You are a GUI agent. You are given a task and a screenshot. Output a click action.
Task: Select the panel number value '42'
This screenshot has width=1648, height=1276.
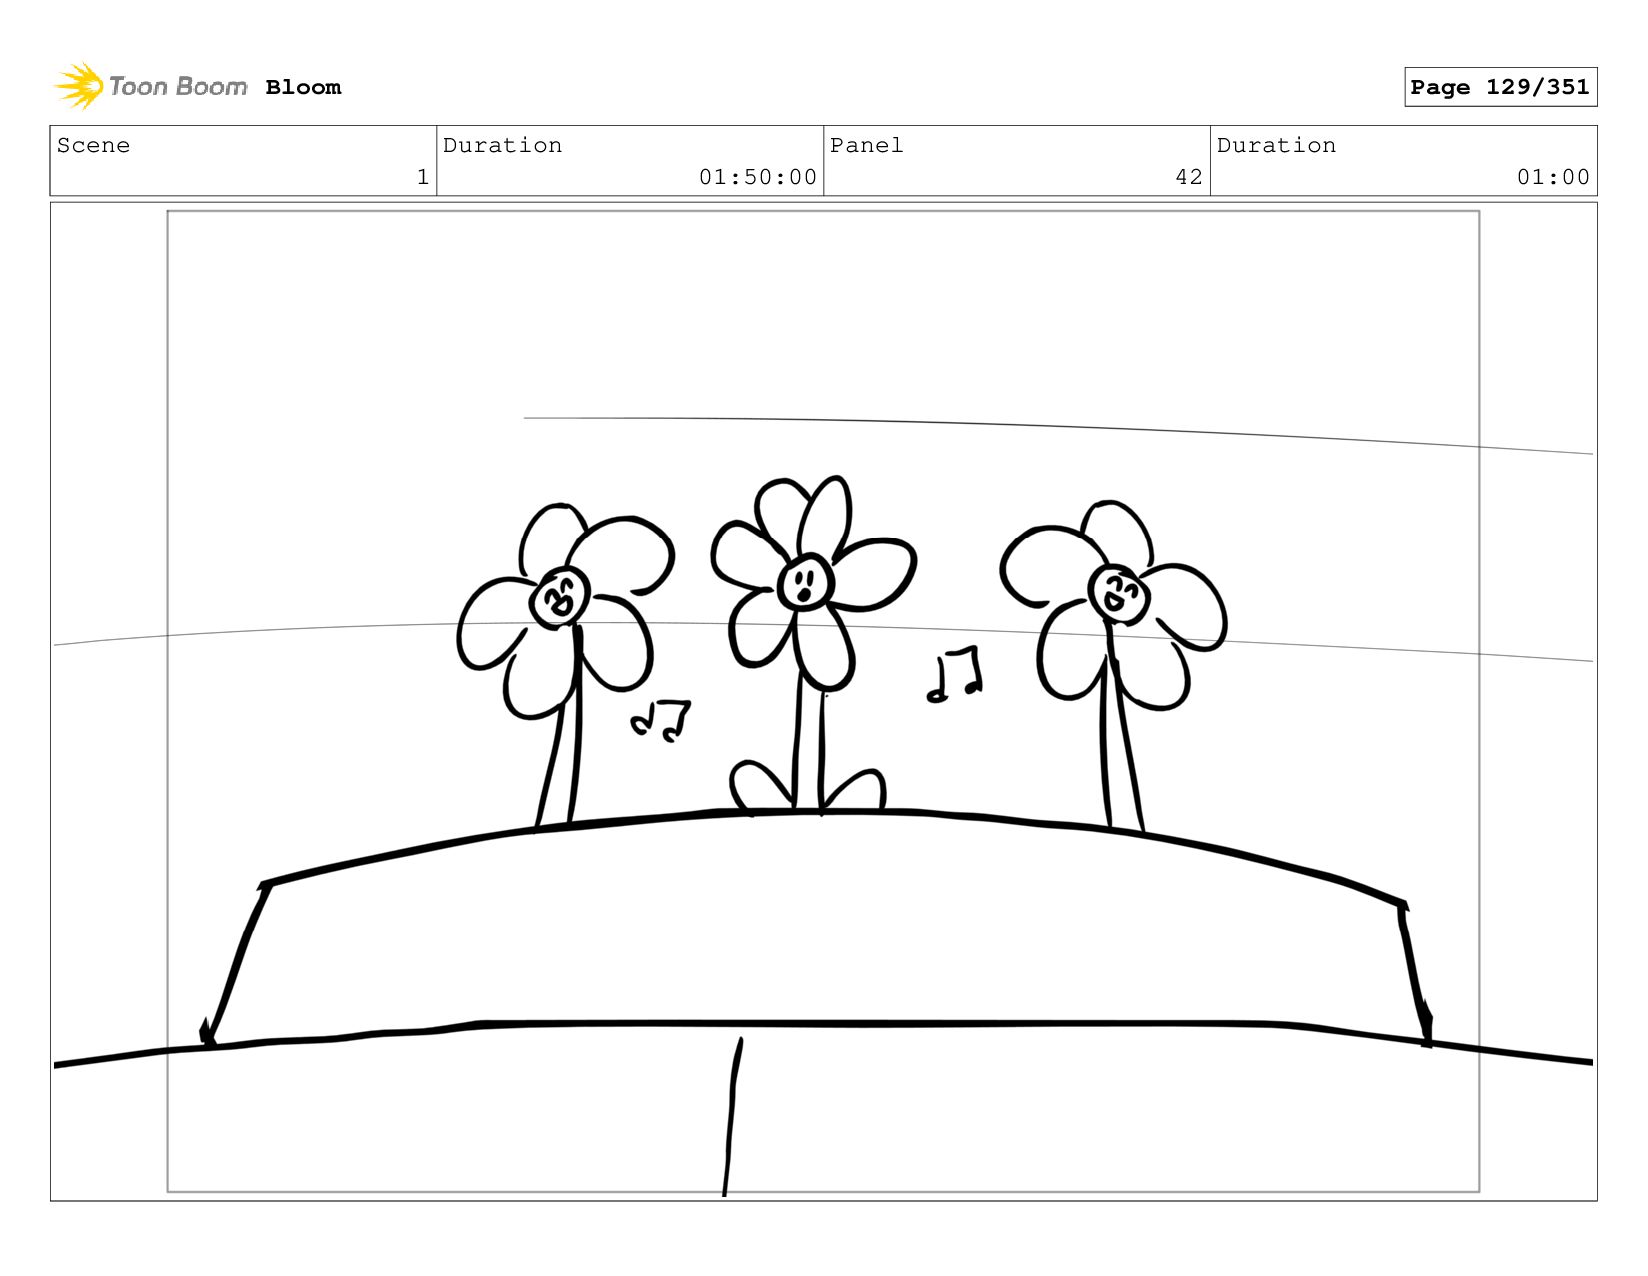(x=1189, y=177)
